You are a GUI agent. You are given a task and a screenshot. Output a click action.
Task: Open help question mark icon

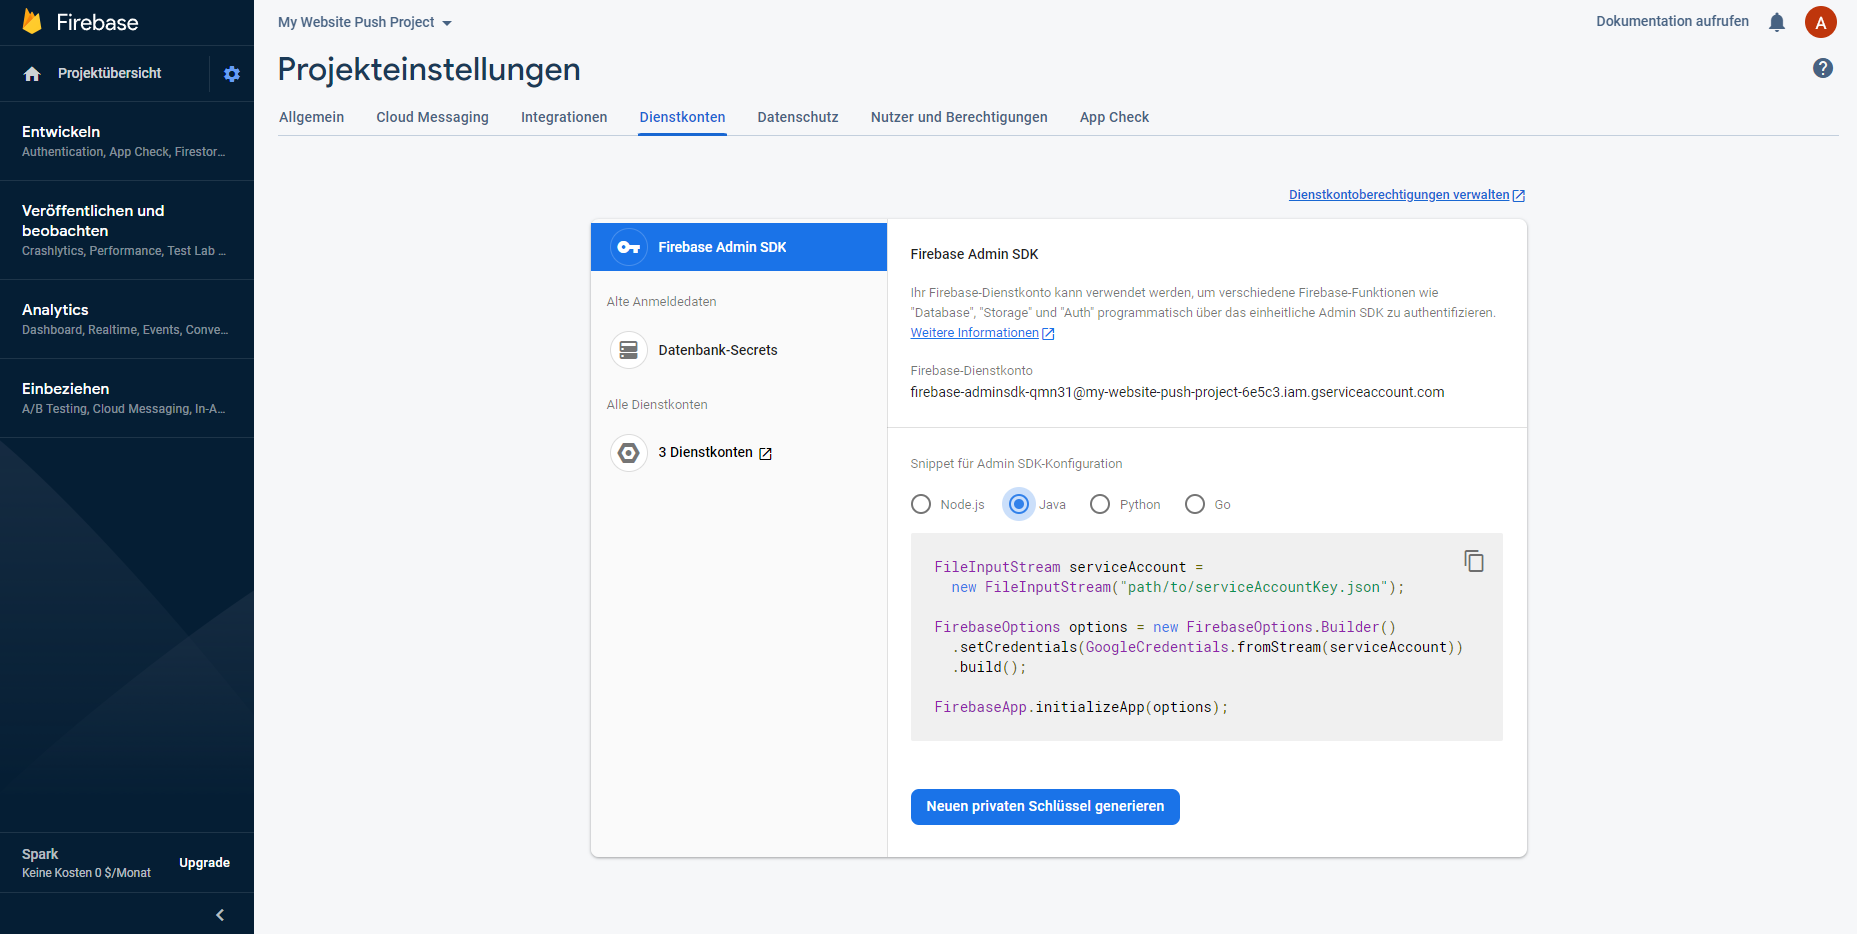coord(1823,68)
